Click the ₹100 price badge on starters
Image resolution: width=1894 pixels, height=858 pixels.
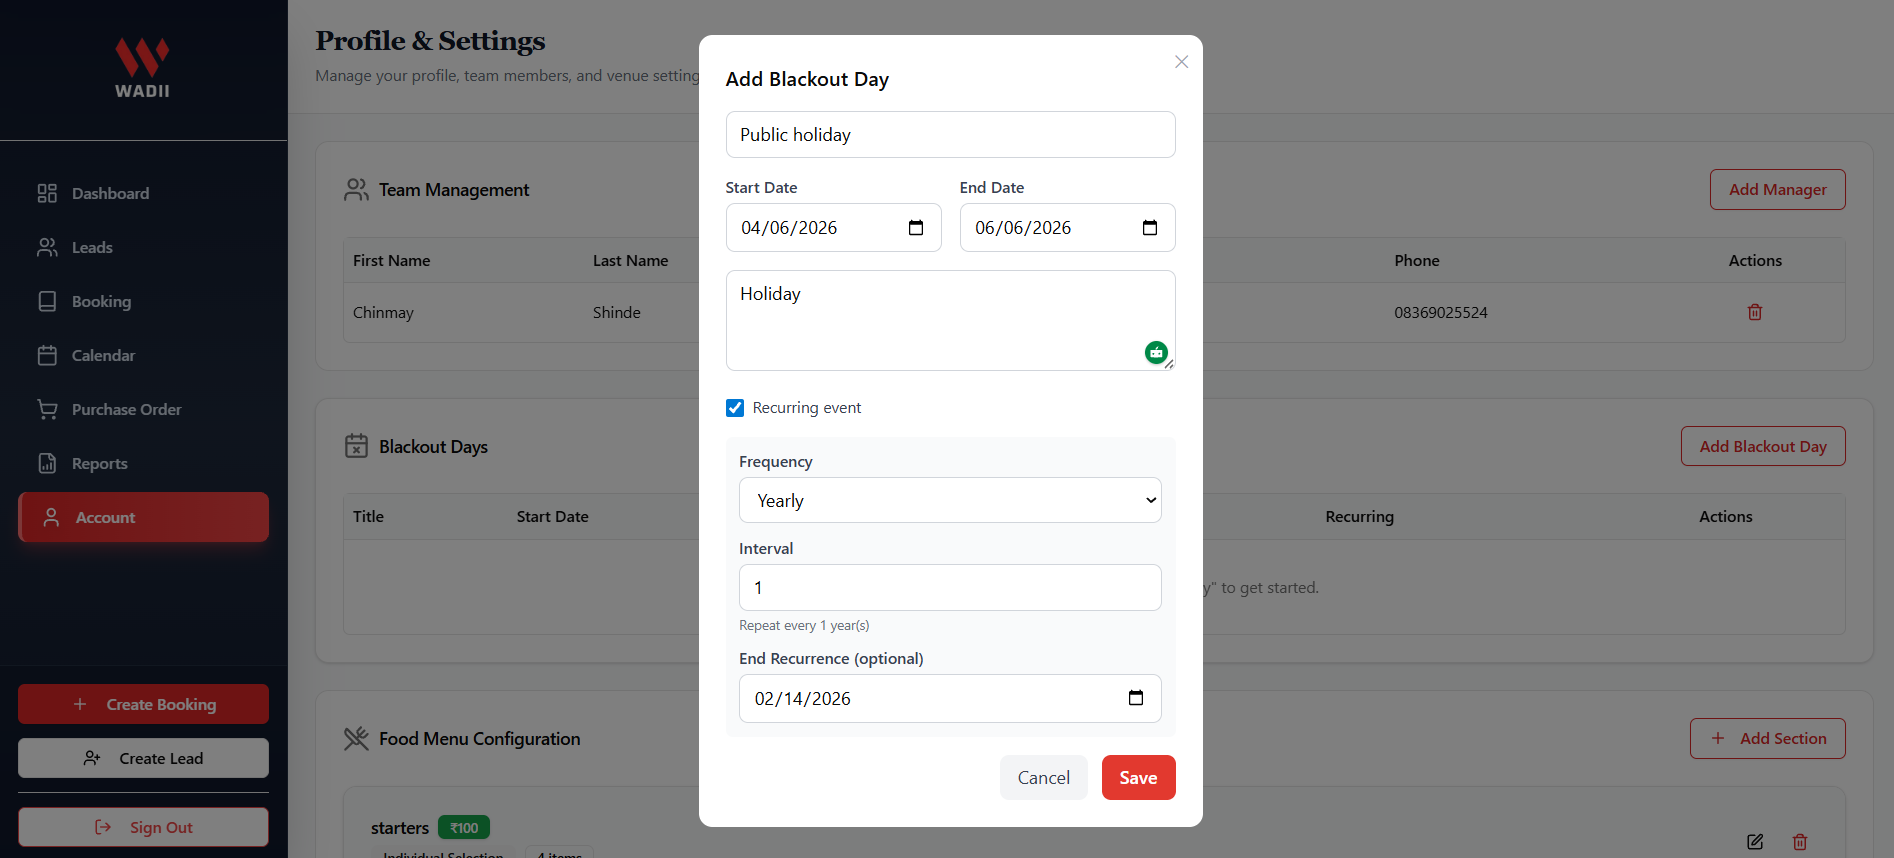click(464, 828)
